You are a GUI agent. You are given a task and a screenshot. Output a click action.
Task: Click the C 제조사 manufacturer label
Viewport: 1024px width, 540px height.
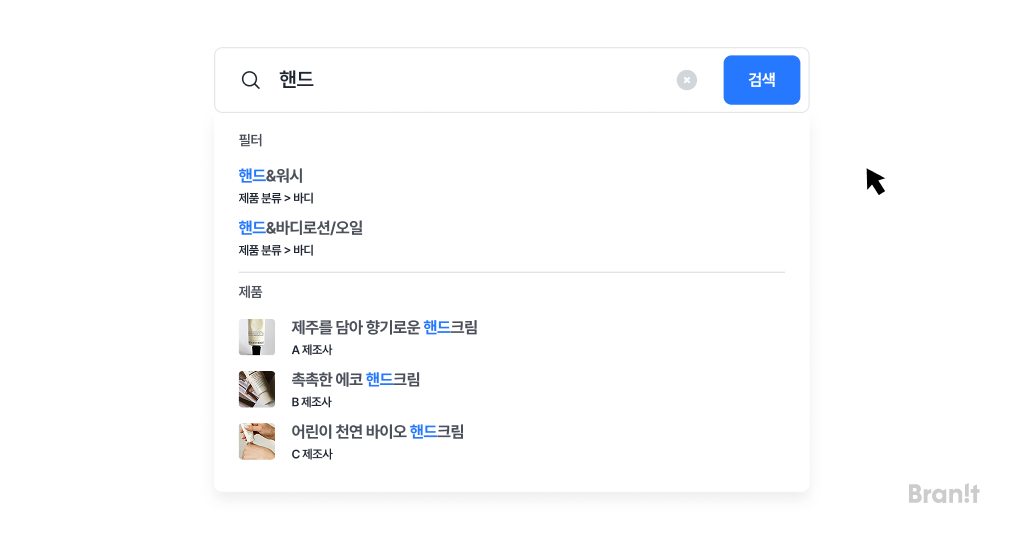click(x=312, y=454)
